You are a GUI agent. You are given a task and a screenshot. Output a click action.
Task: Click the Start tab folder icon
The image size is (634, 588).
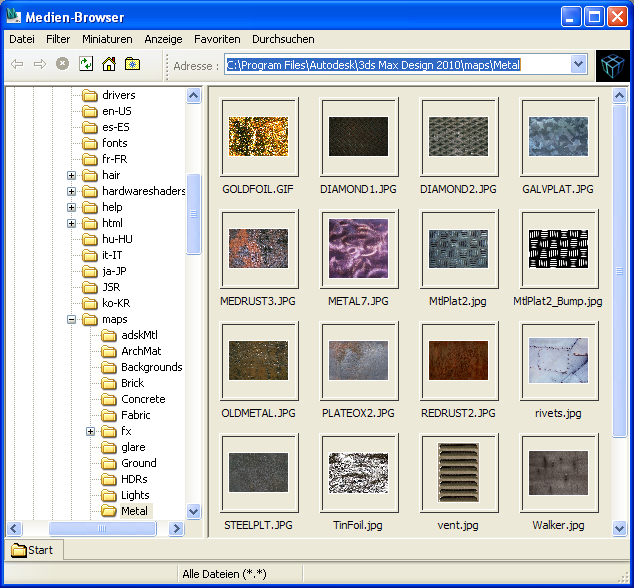pos(19,550)
